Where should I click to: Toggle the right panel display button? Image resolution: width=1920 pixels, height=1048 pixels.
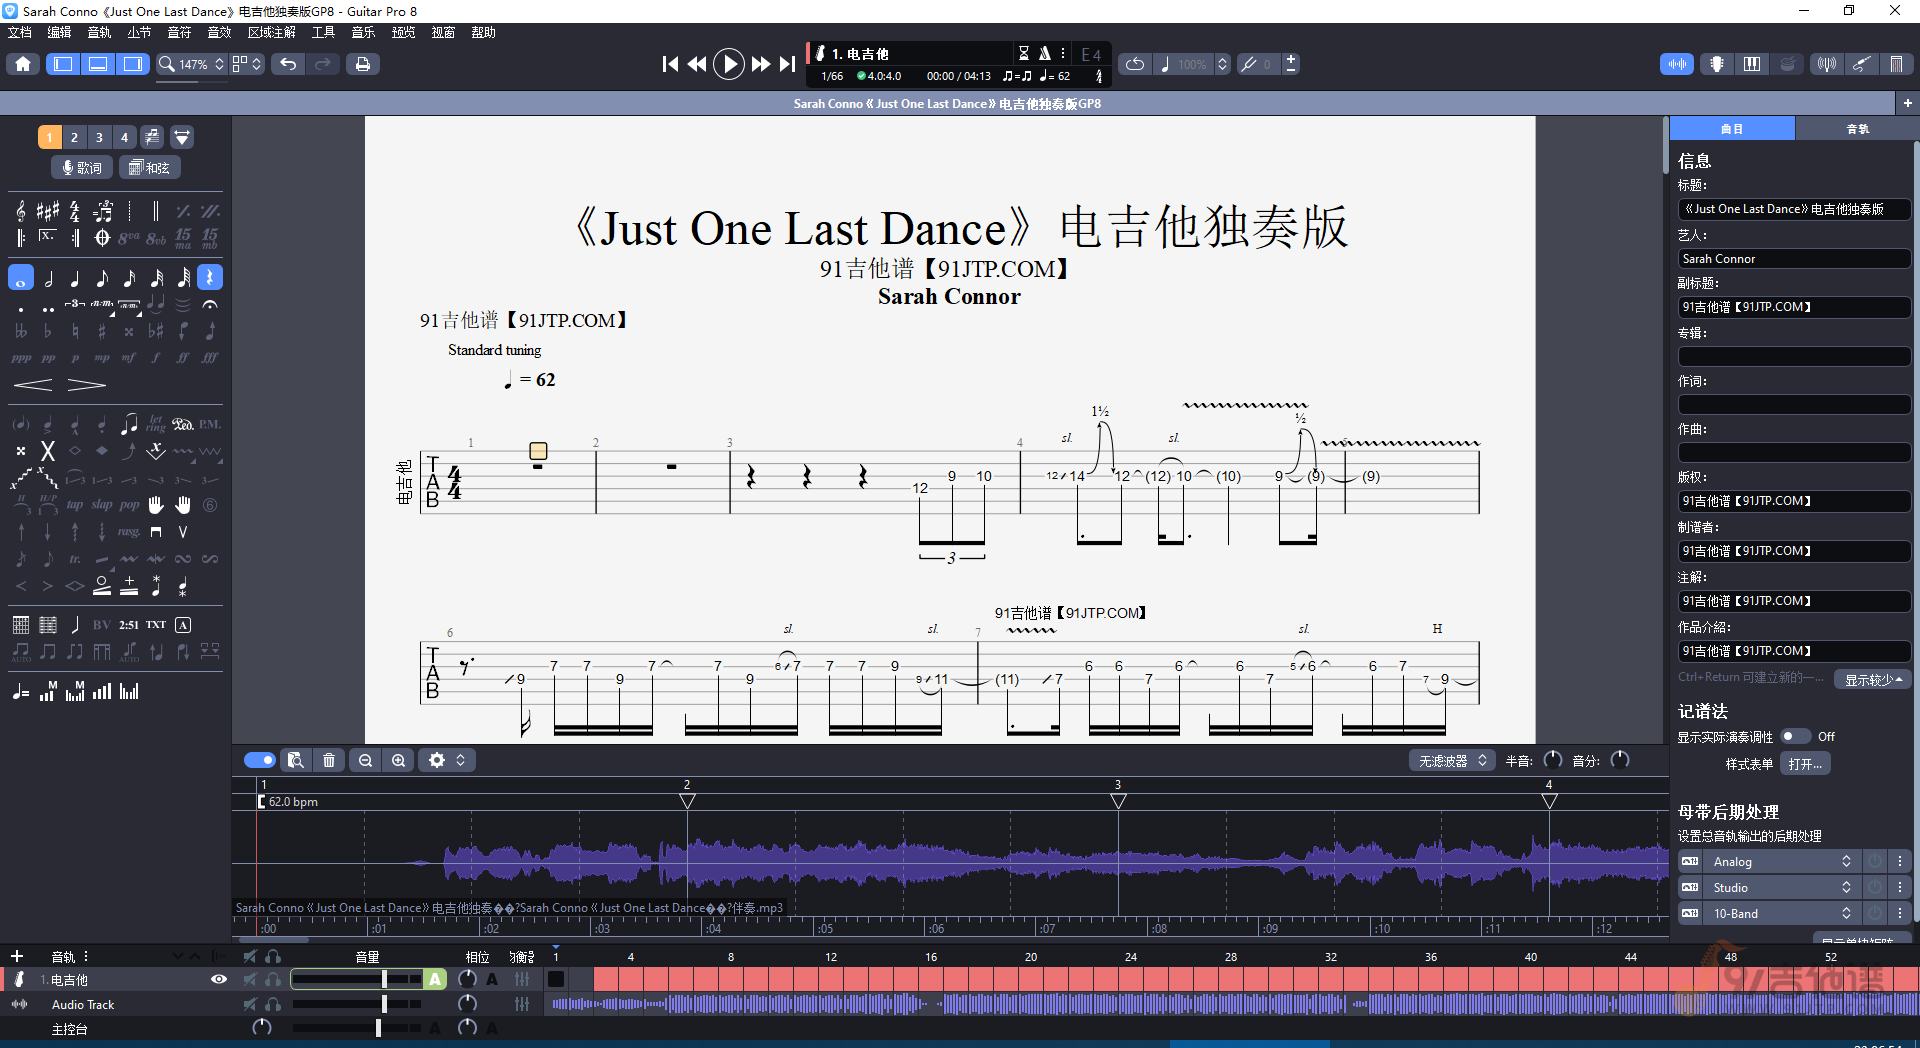pos(133,64)
